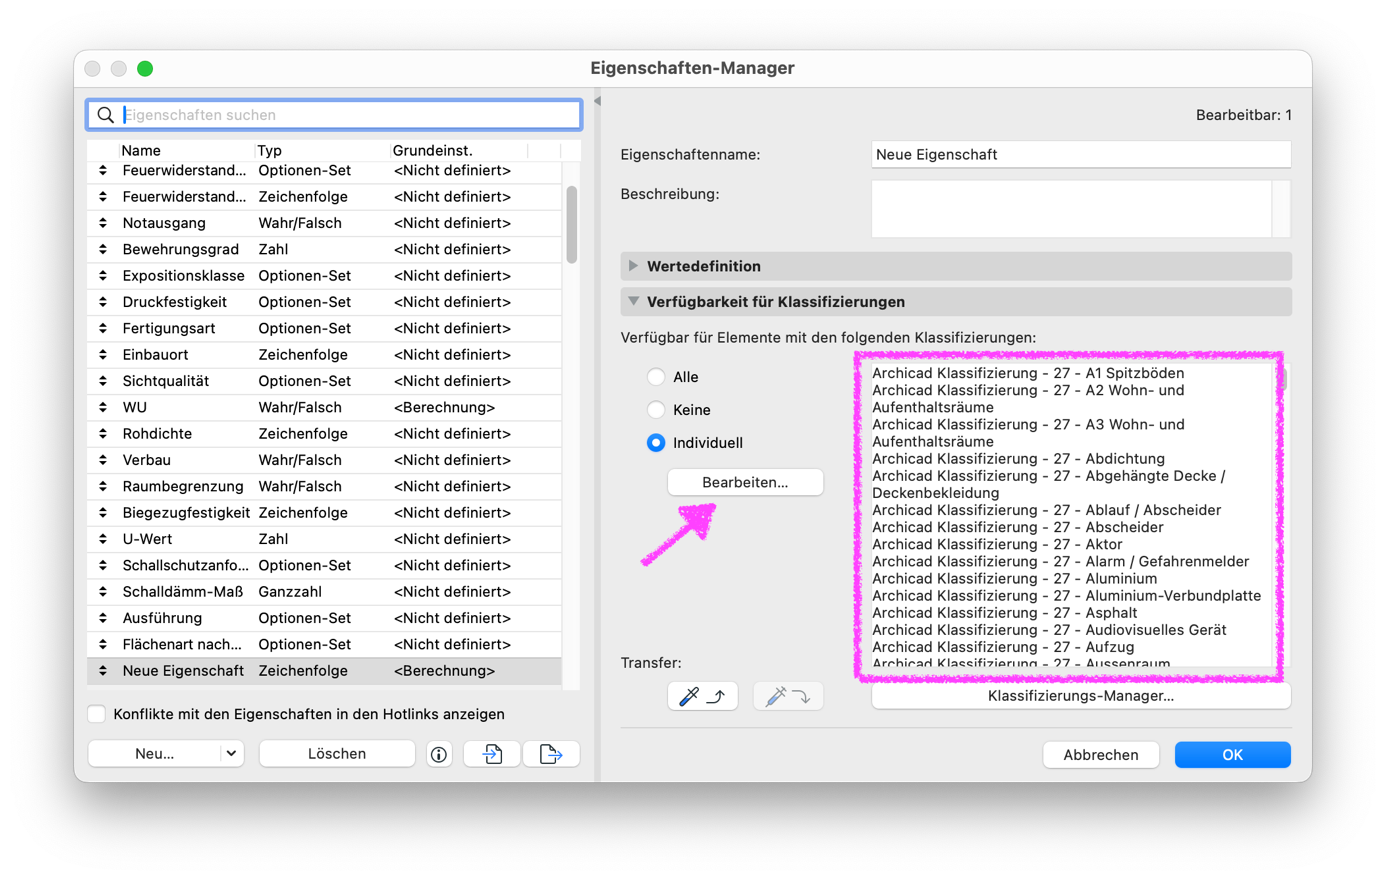Select the Alle radio button
The width and height of the screenshot is (1386, 880).
click(656, 377)
